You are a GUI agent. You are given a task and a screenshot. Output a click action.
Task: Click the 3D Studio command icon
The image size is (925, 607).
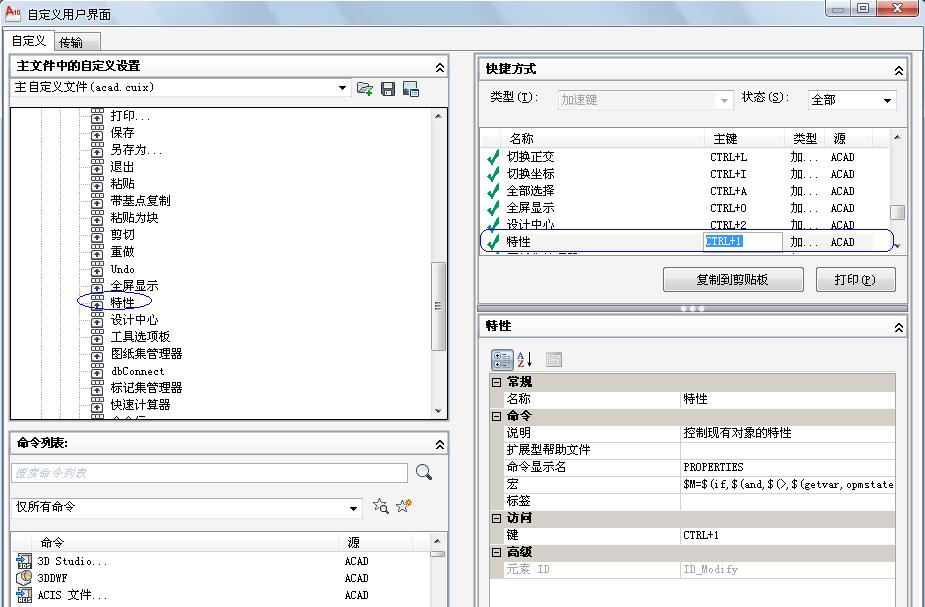[x=24, y=560]
